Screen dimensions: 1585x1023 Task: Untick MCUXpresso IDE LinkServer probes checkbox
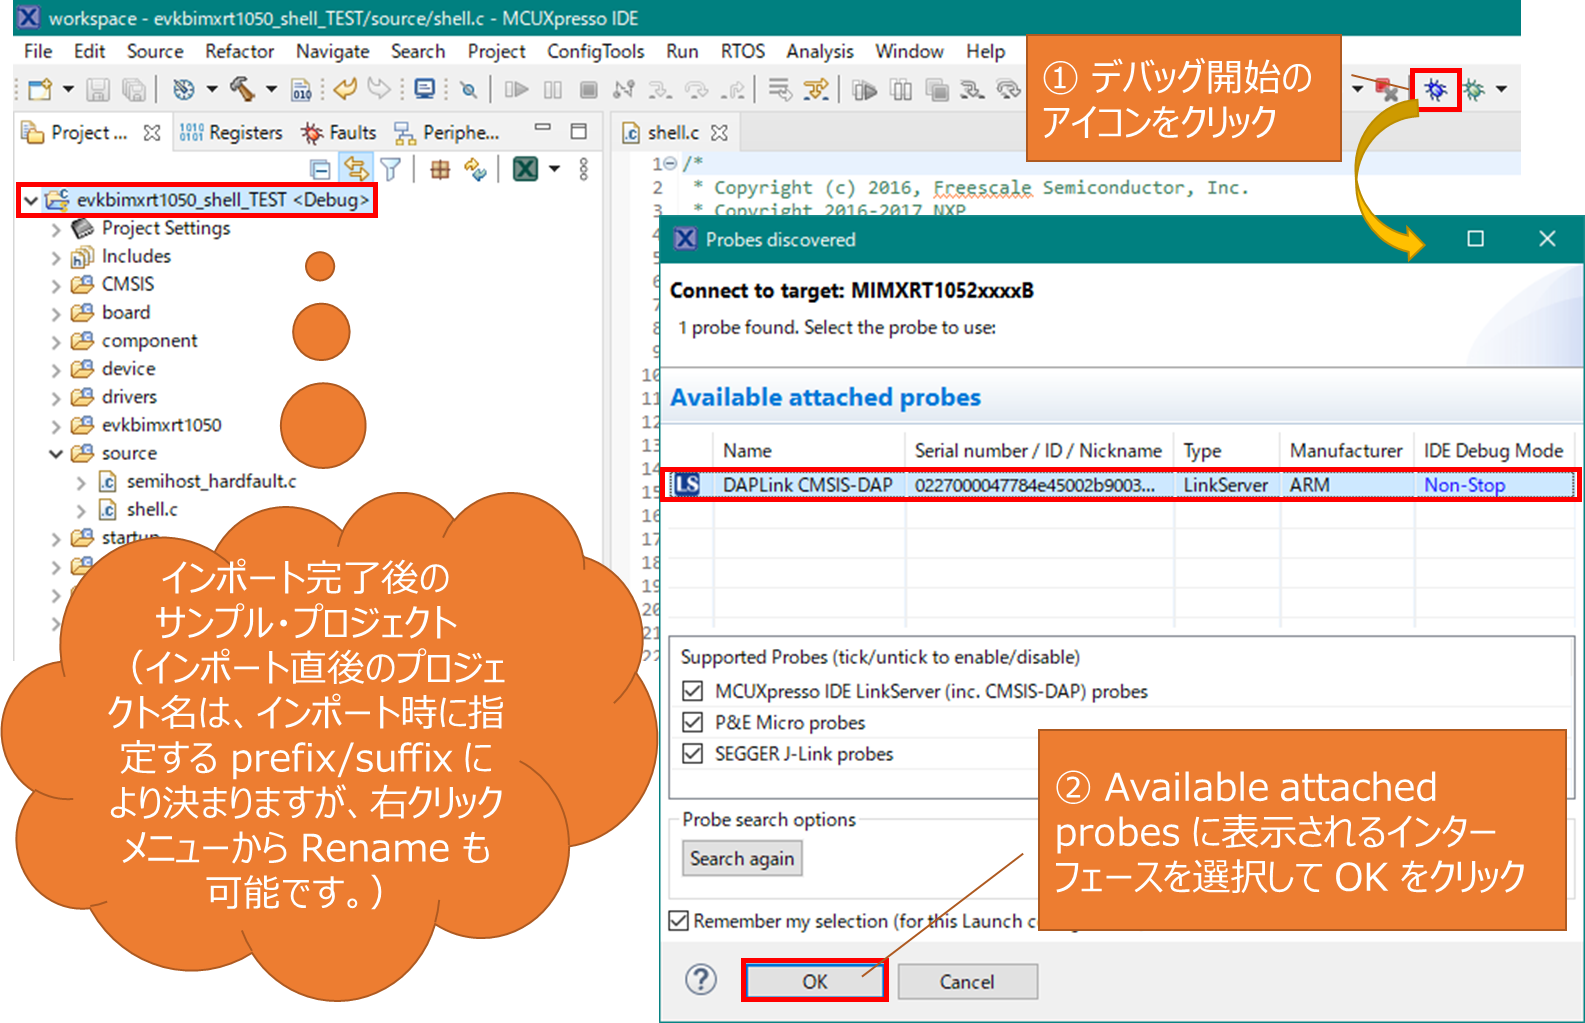[x=692, y=691]
